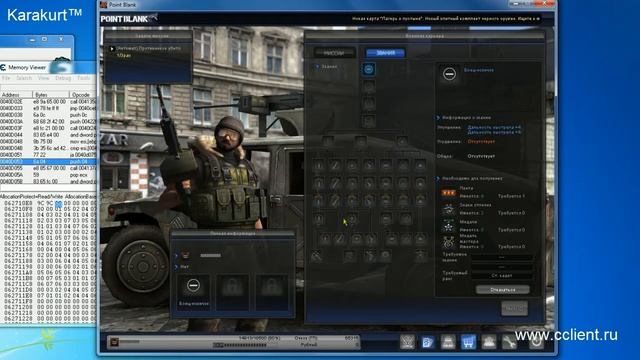The image size is (640, 360).
Task: Toggle the Информация о знаке section arrow
Action: [x=438, y=118]
